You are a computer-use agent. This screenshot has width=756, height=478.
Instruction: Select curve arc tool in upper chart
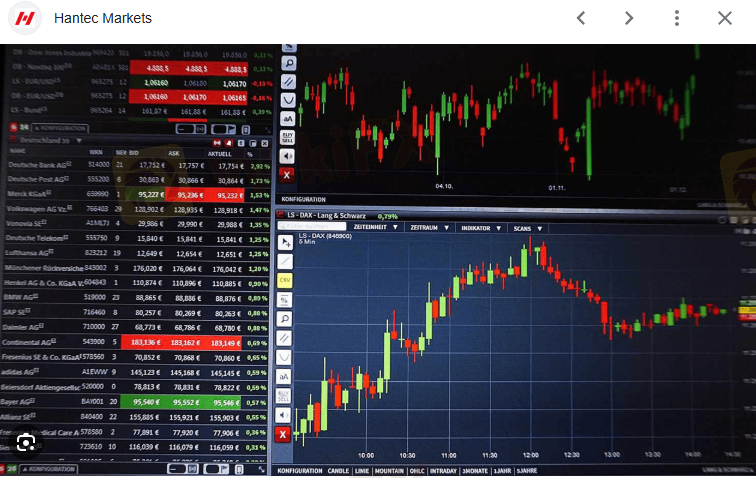pyautogui.click(x=288, y=100)
